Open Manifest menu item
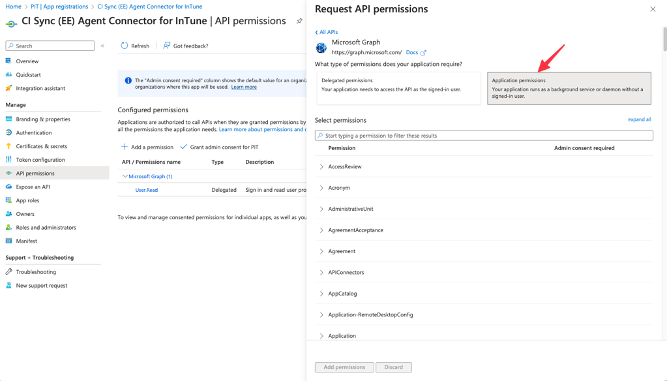The width and height of the screenshot is (668, 382). click(26, 241)
